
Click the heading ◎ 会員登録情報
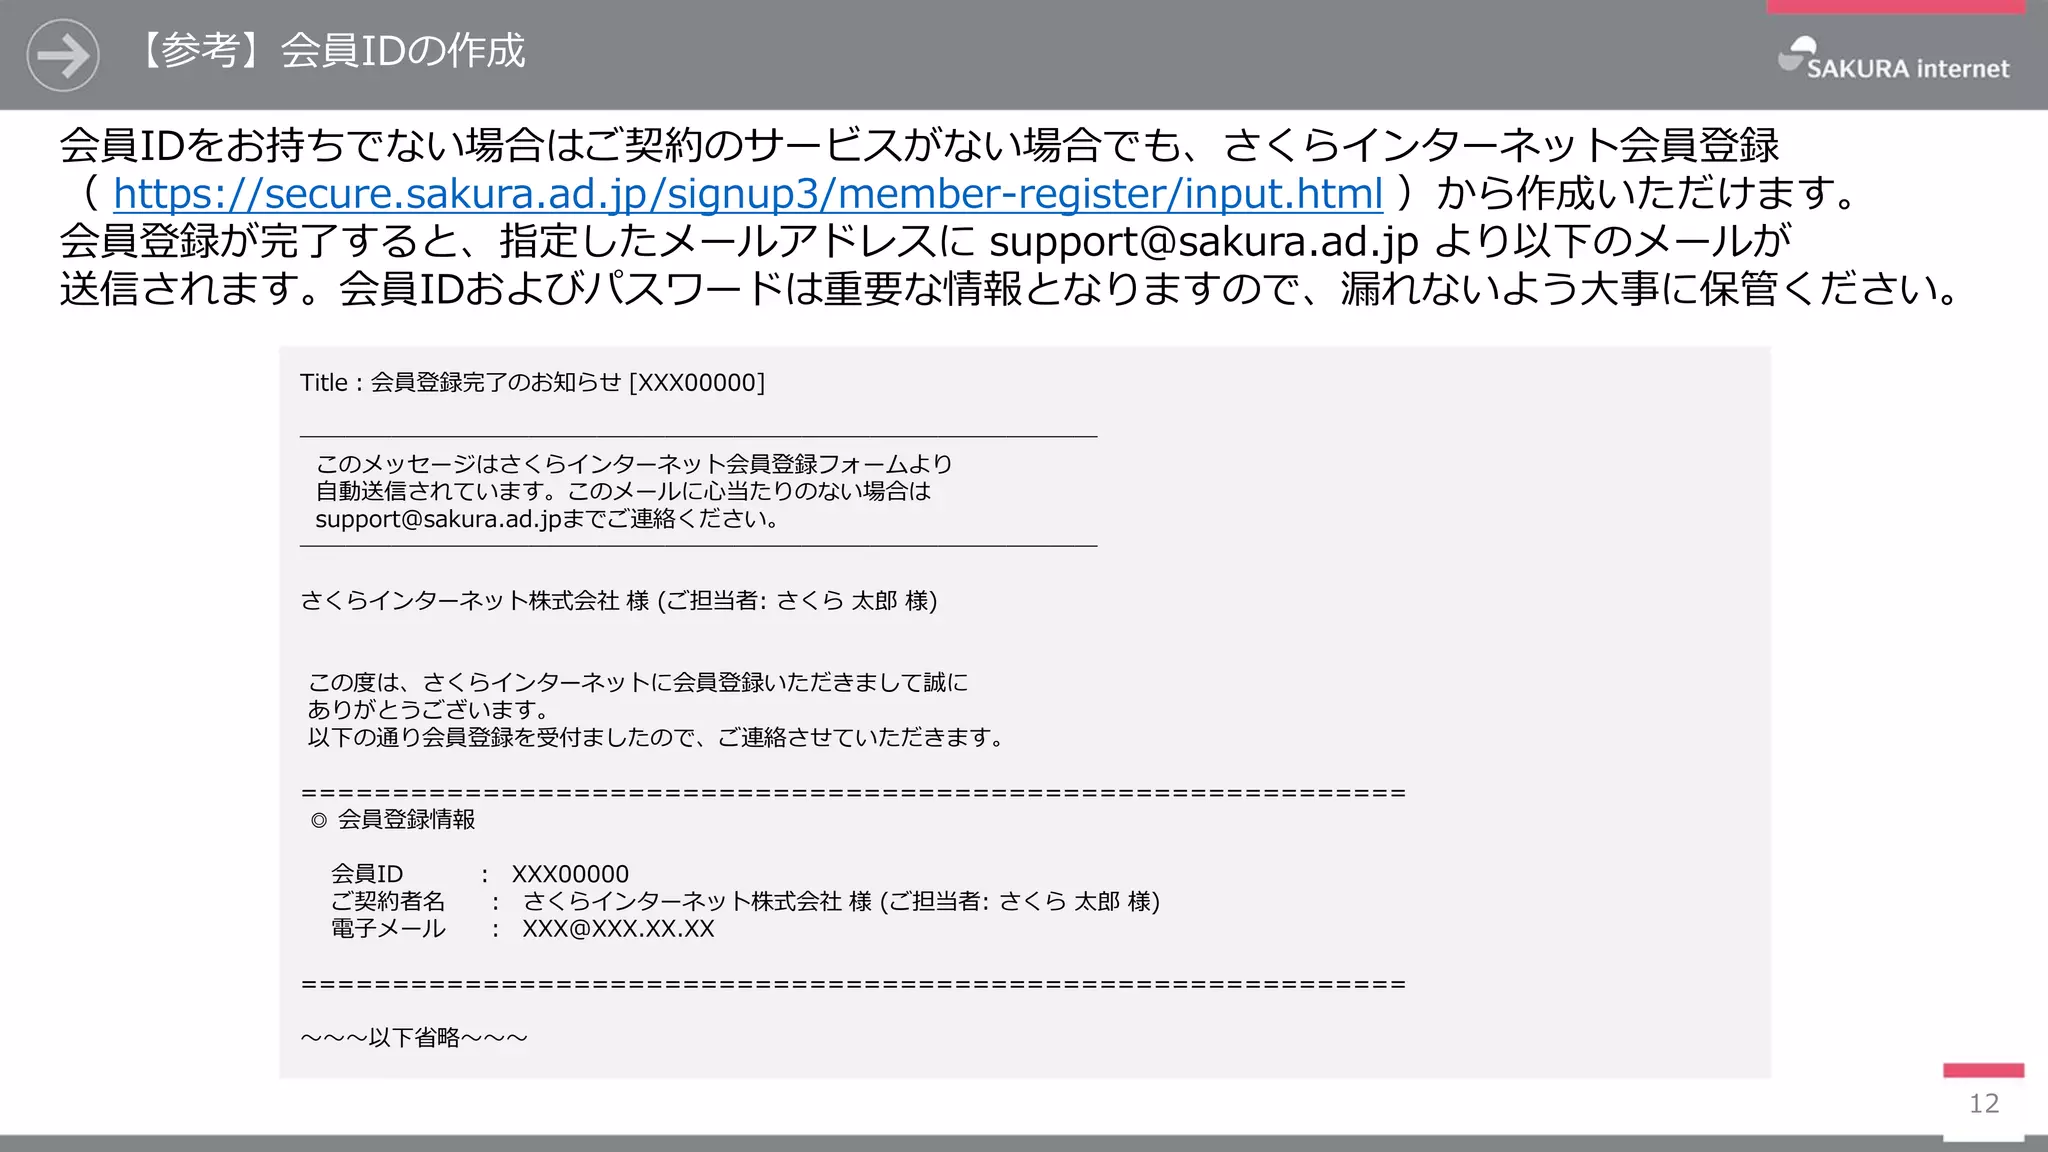pos(393,820)
